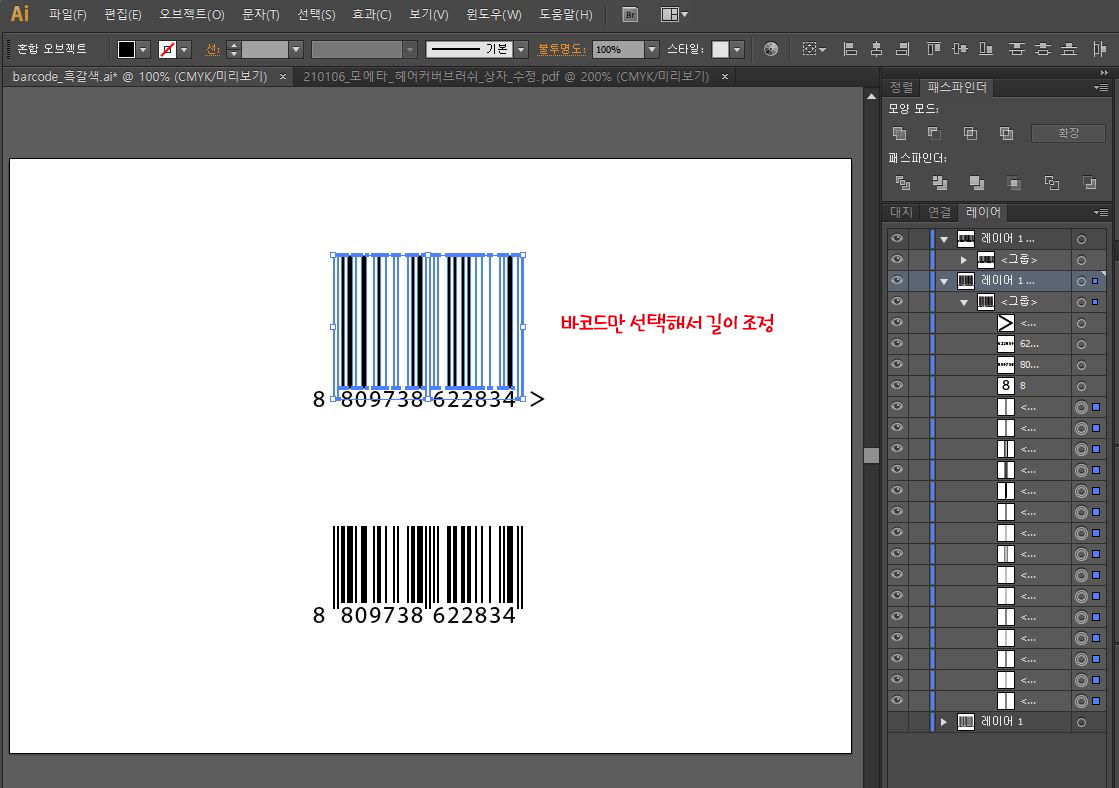1119x788 pixels.
Task: Toggle visibility of top 레이어 1 layer
Action: click(897, 238)
